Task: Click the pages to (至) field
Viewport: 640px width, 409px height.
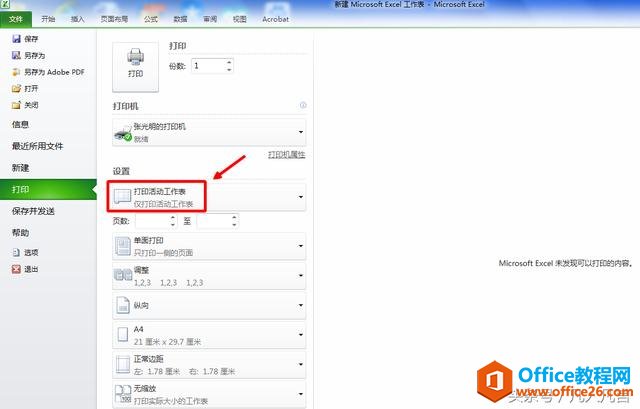Action: (214, 221)
